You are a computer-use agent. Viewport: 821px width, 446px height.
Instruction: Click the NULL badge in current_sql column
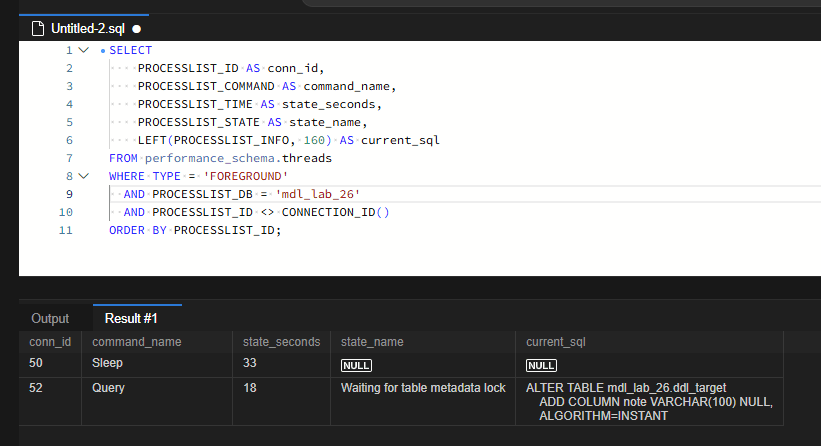(541, 365)
